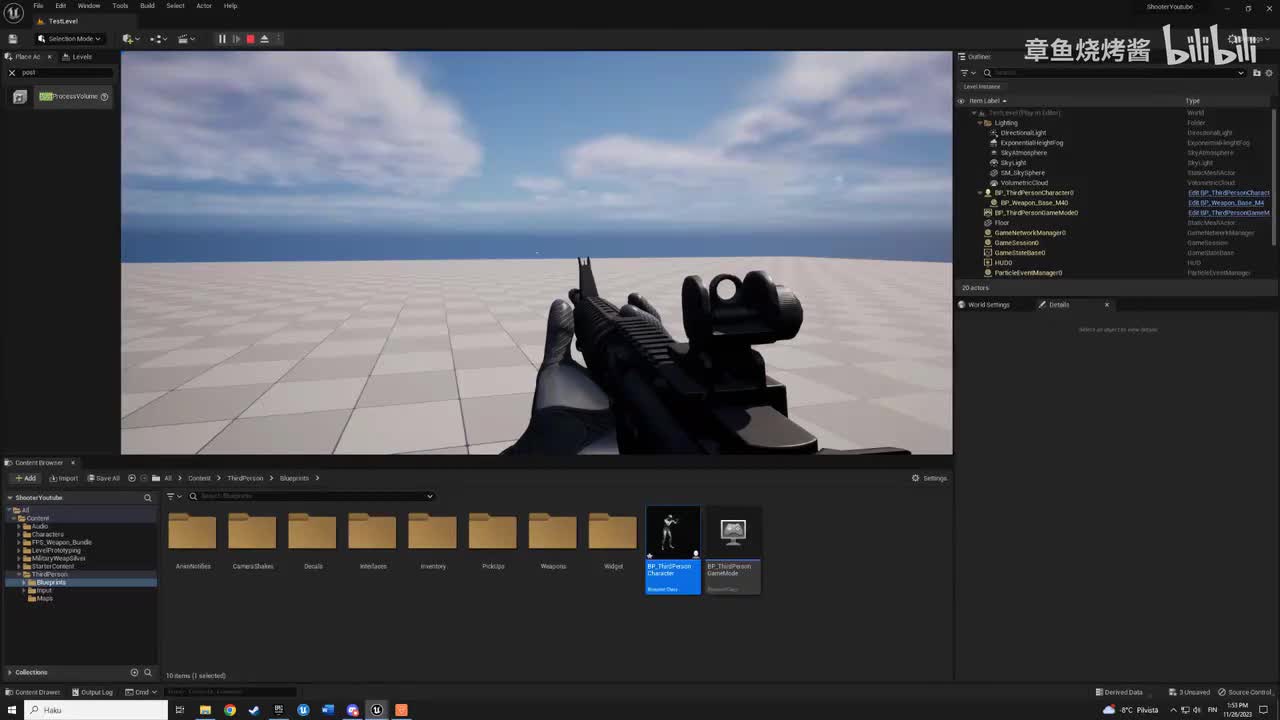This screenshot has width=1280, height=720.
Task: Expand the FPS_Weapon_Bundle folder
Action: 18,542
